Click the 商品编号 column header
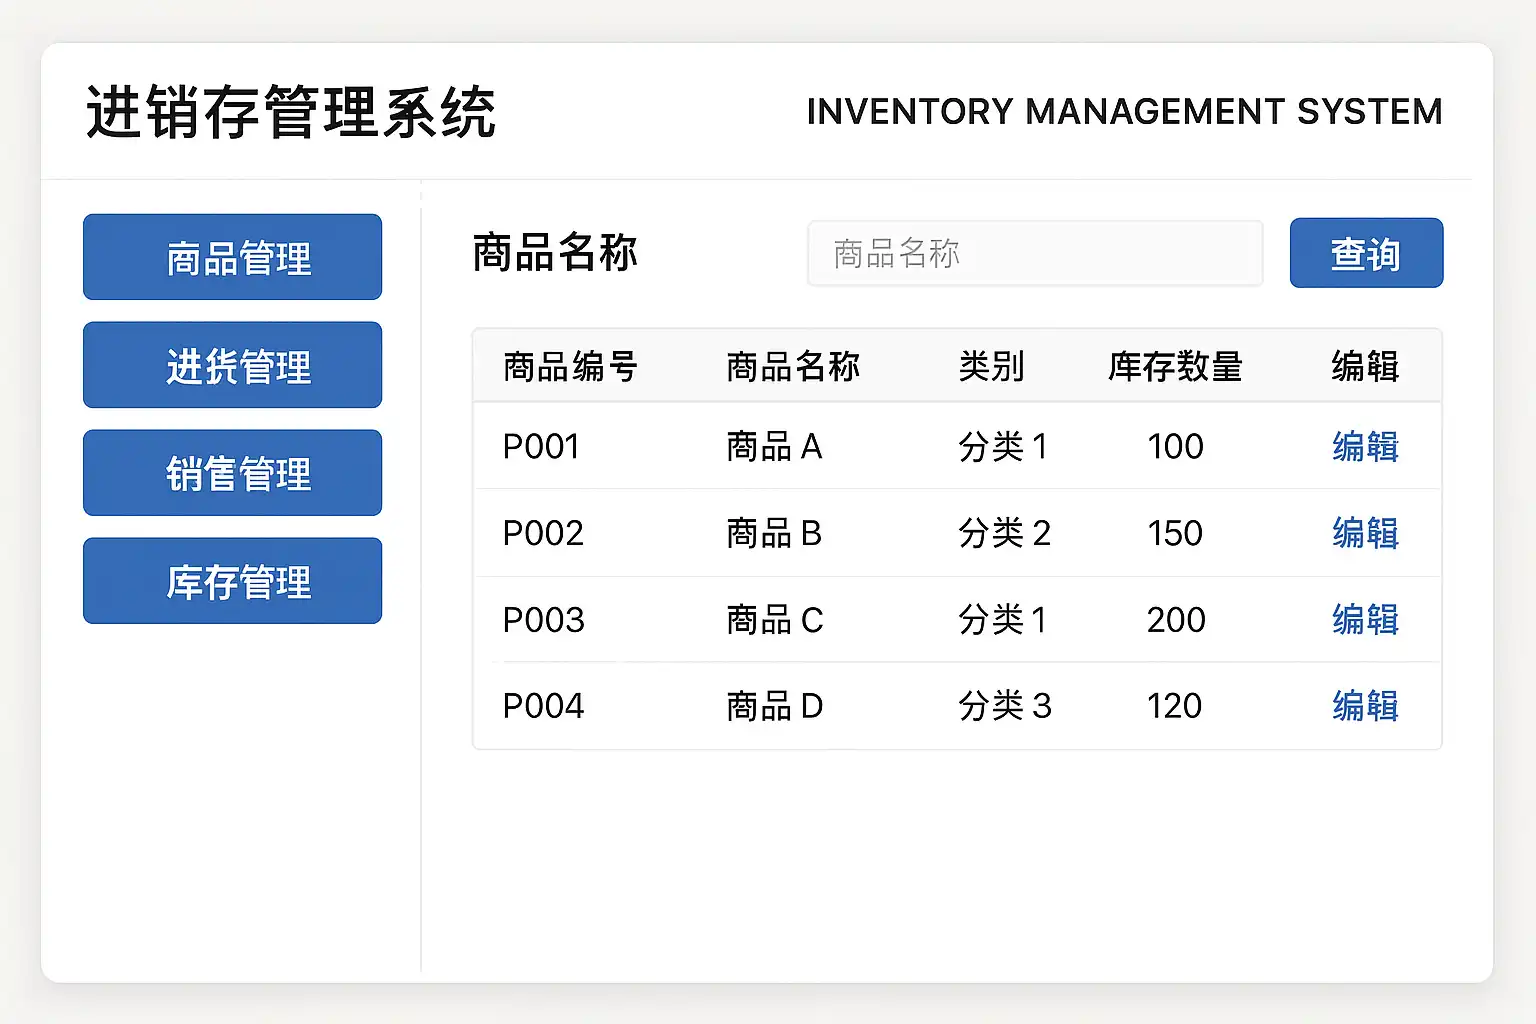Image resolution: width=1536 pixels, height=1024 pixels. (x=570, y=367)
